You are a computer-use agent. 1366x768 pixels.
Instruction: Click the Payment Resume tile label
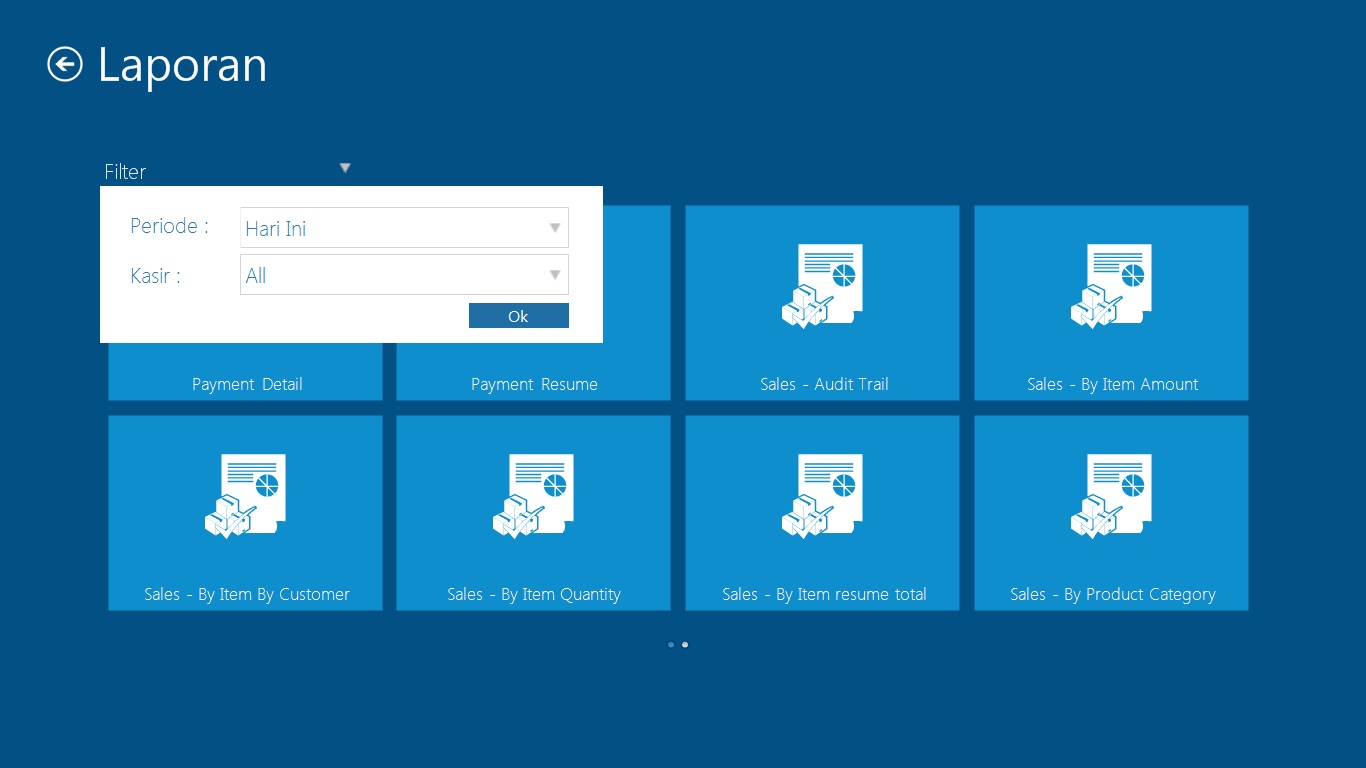click(534, 384)
